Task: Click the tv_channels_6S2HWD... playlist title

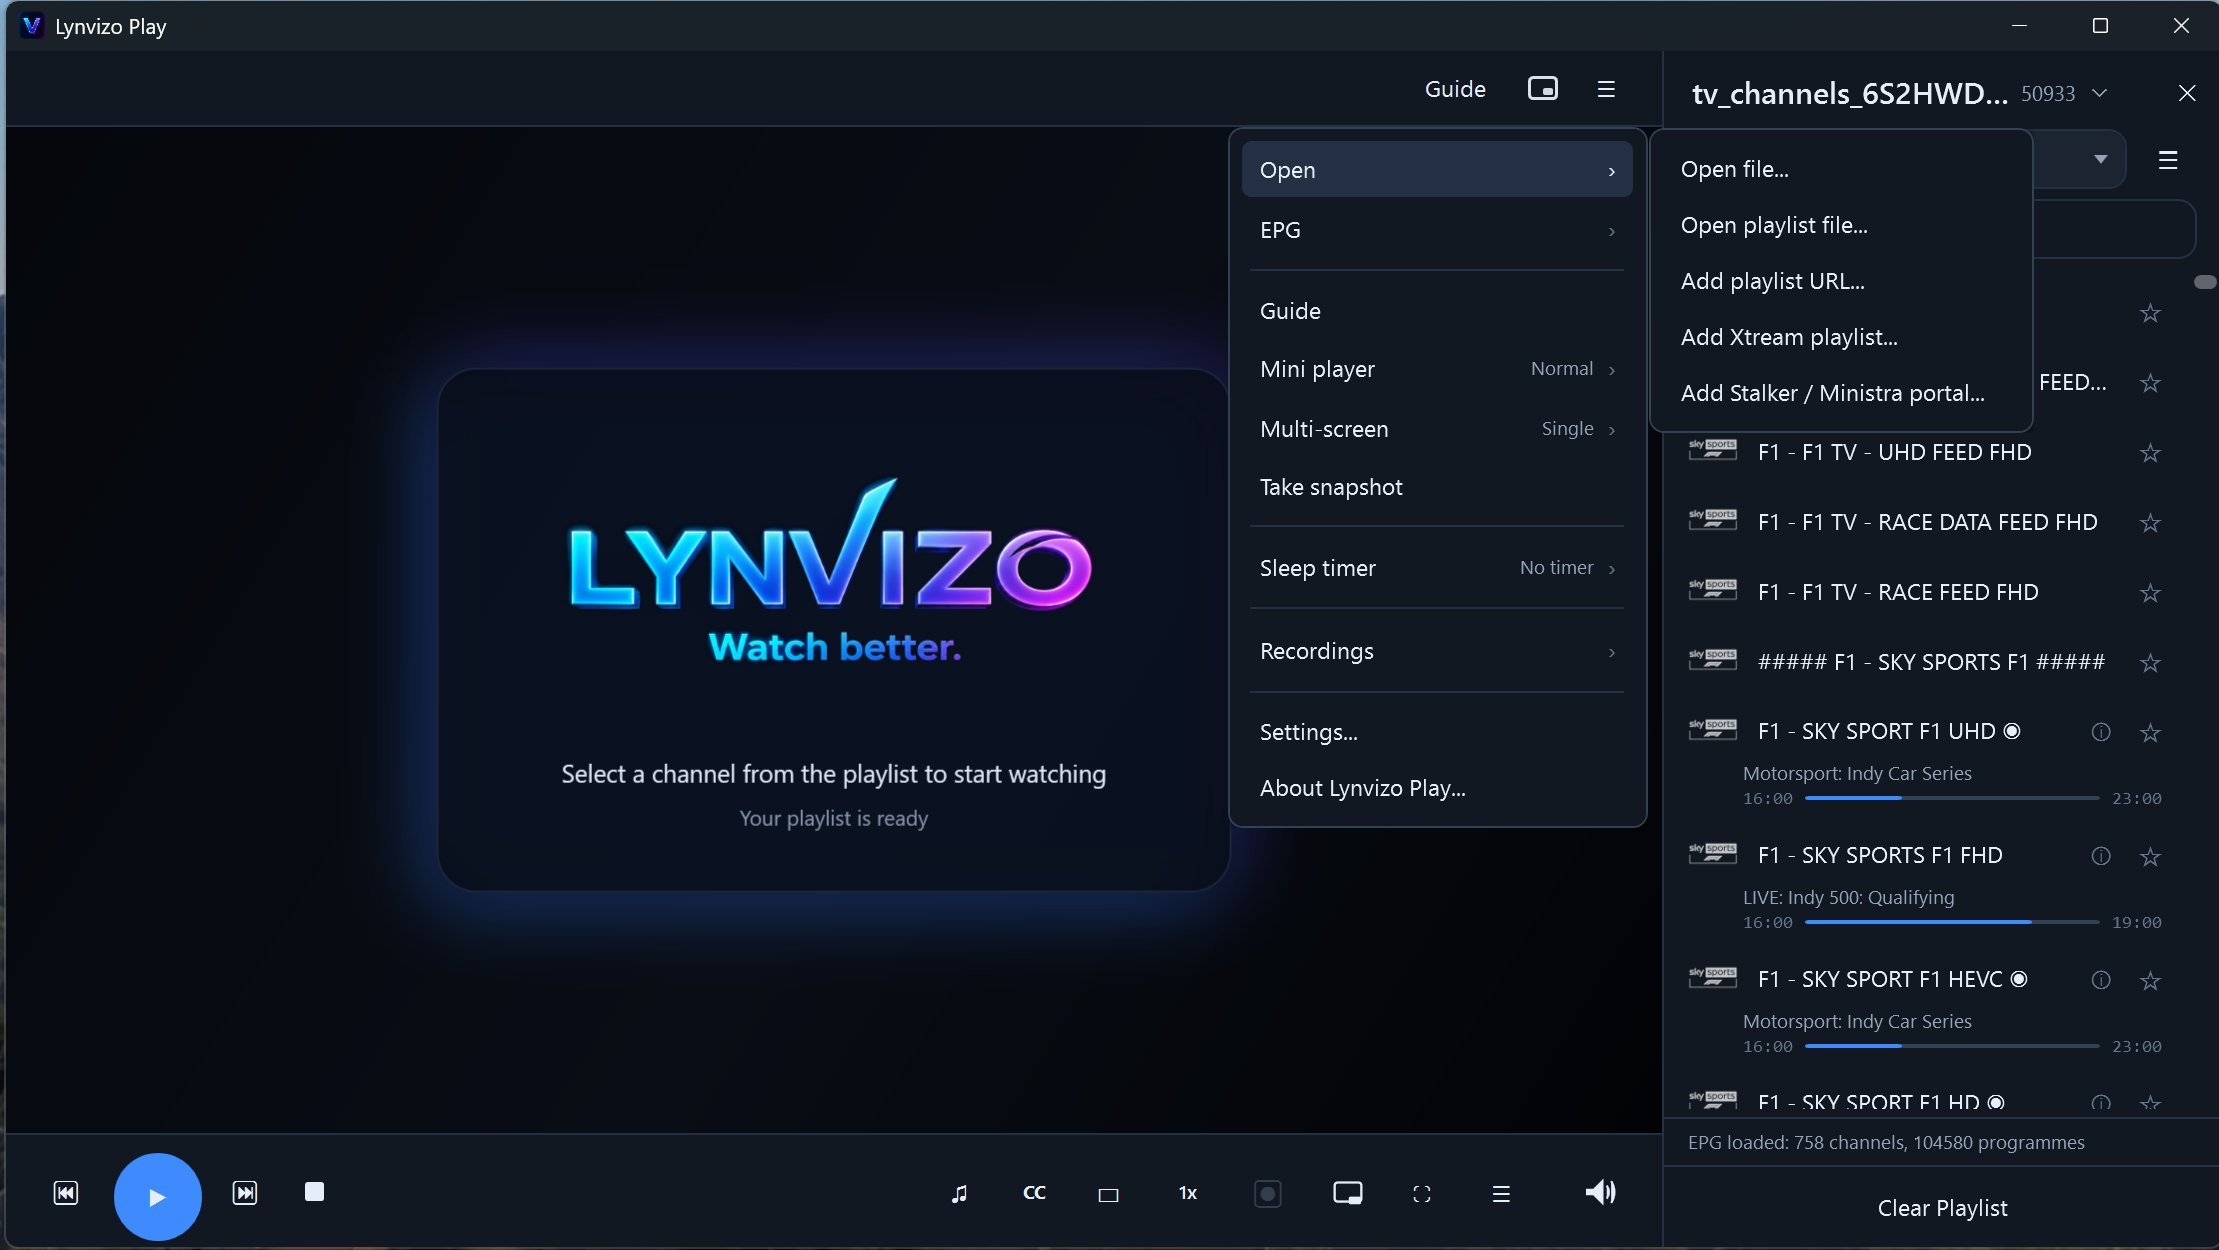Action: coord(1849,93)
